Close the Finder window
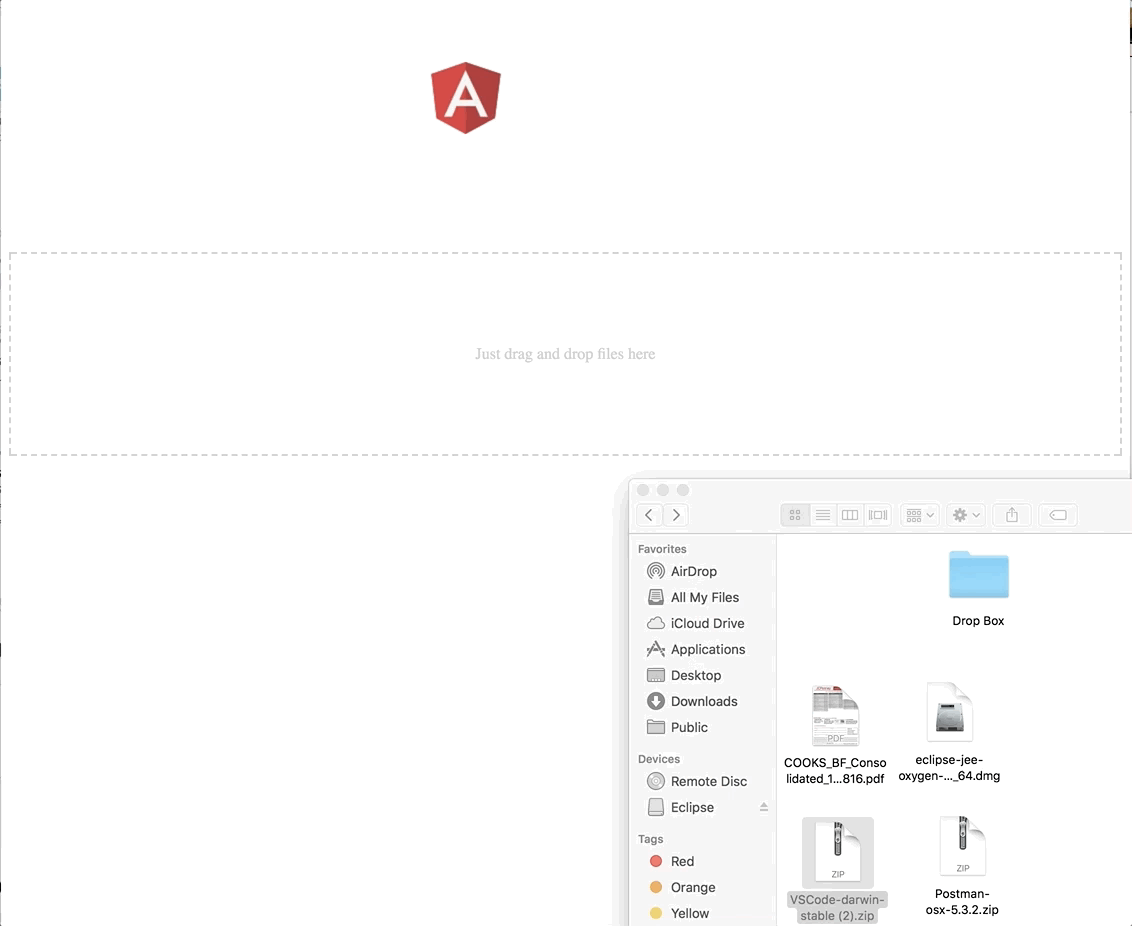This screenshot has width=1132, height=926. point(643,490)
